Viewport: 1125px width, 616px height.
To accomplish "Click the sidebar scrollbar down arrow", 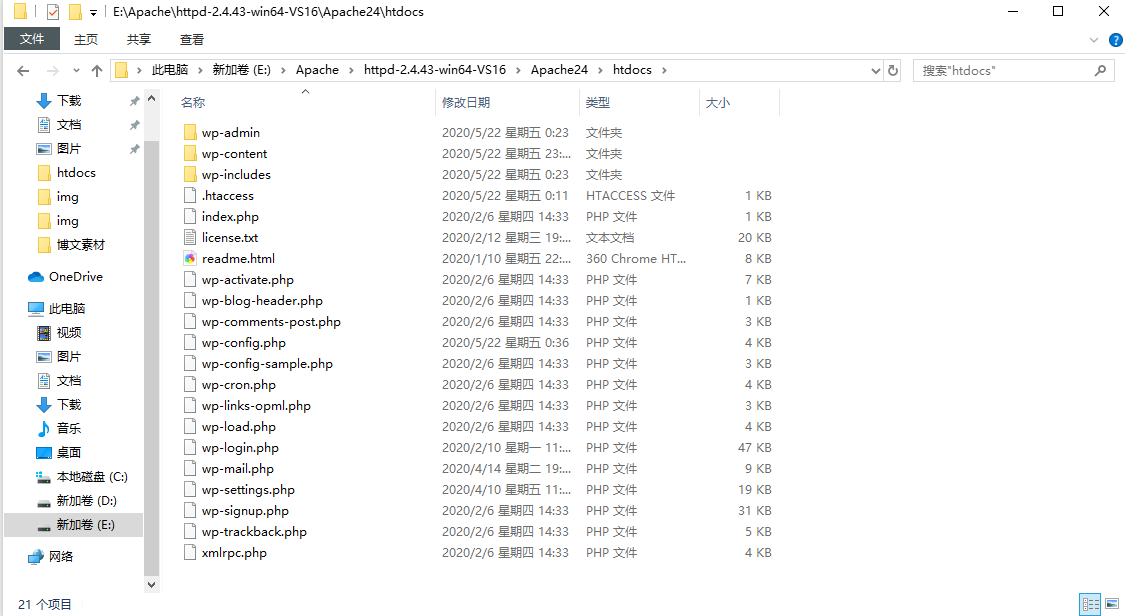I will (151, 584).
